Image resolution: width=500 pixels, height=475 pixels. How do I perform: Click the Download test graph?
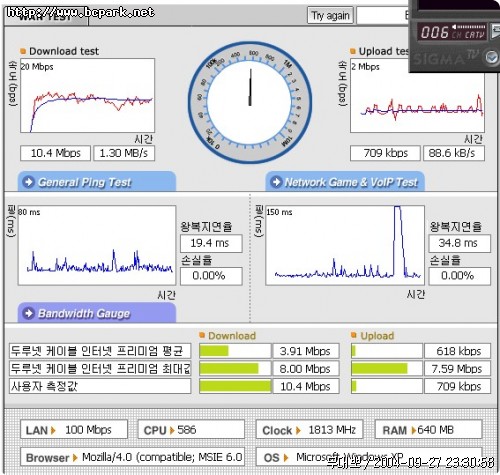88,96
